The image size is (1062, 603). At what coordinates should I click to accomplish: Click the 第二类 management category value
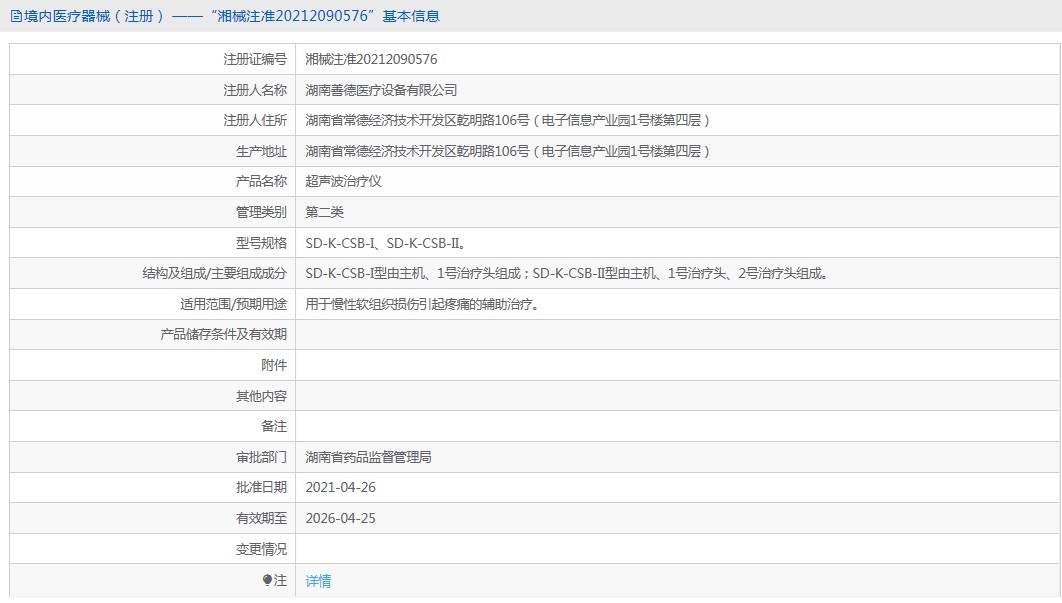[324, 212]
